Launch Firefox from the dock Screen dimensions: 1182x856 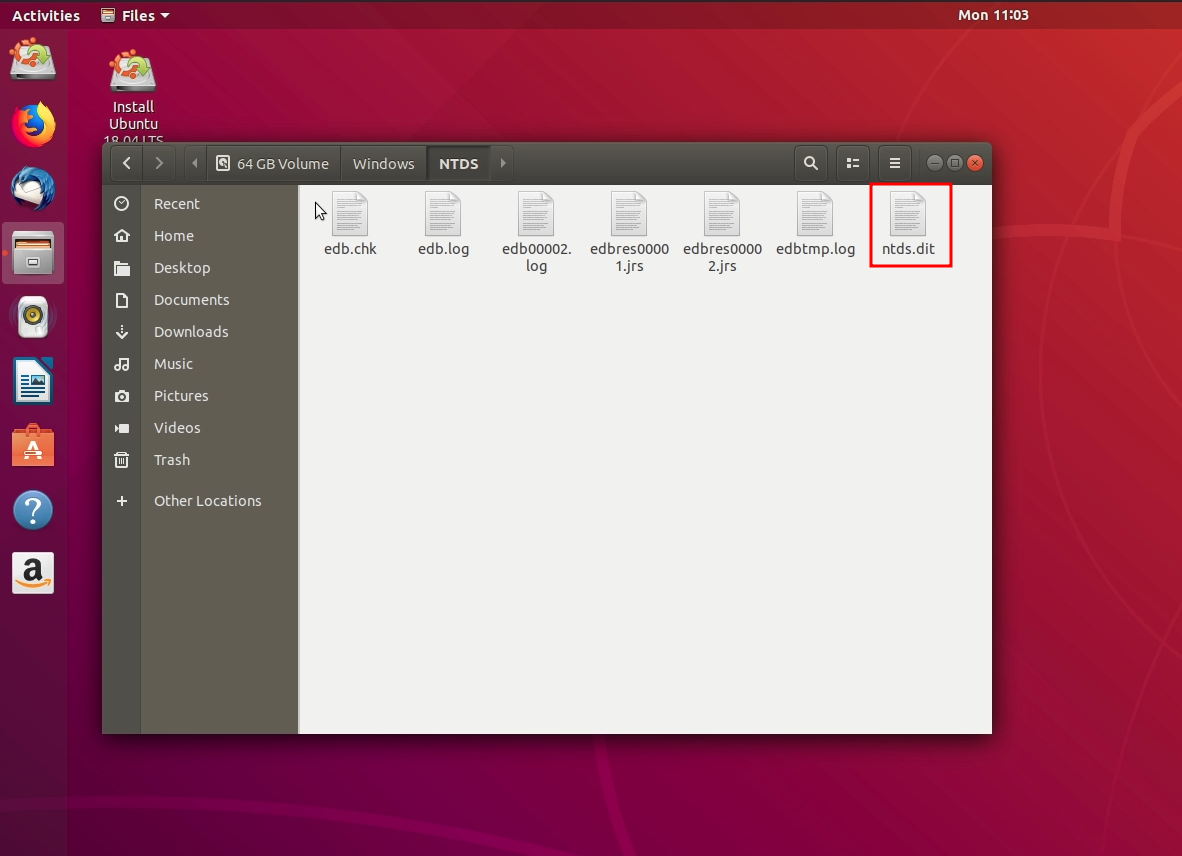tap(33, 124)
